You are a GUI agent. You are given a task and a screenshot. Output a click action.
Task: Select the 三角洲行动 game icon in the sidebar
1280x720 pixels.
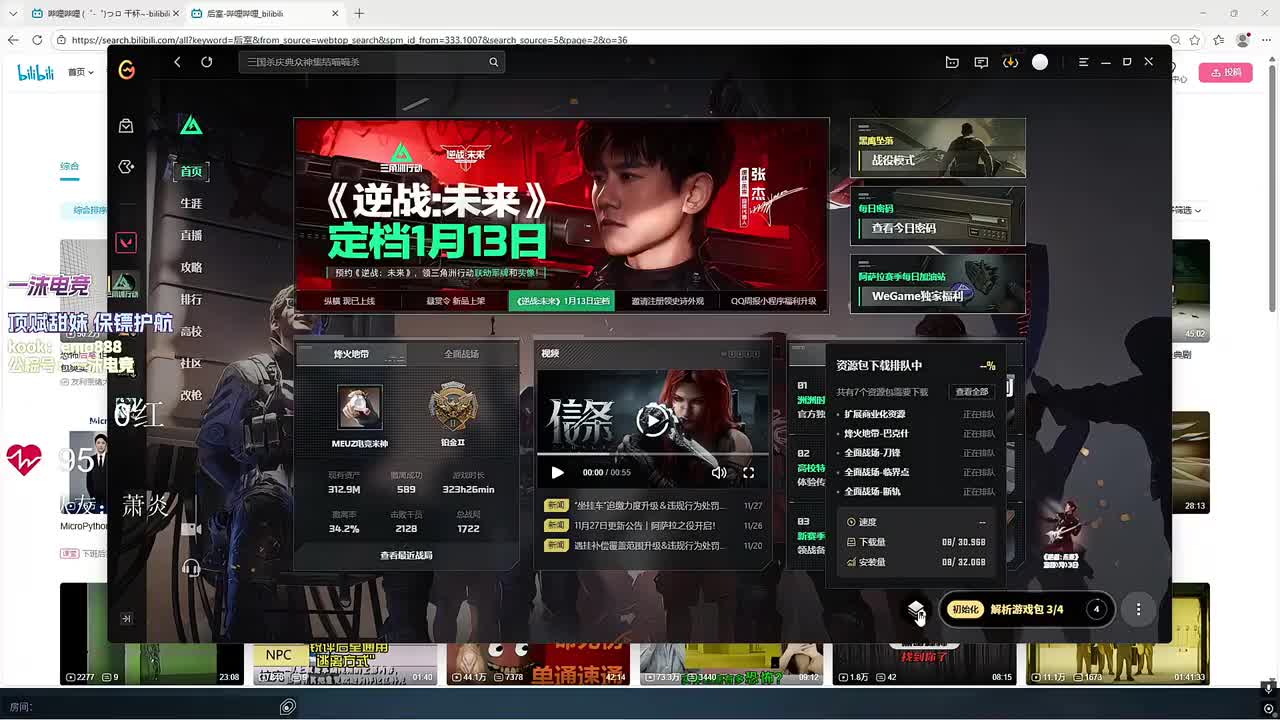pyautogui.click(x=124, y=285)
